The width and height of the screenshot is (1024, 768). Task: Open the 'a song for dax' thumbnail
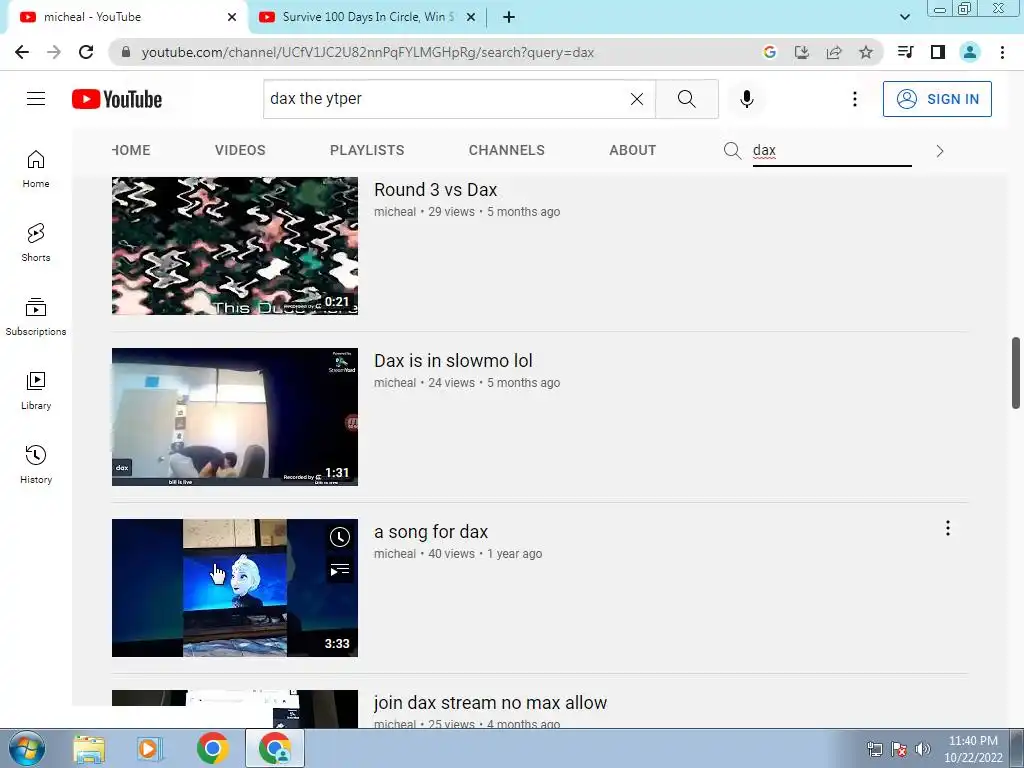234,588
